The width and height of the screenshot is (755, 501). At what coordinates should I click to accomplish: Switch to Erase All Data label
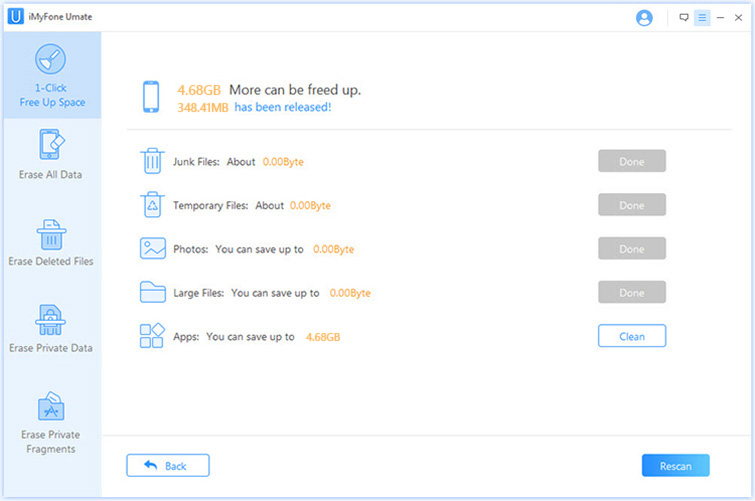(x=51, y=174)
